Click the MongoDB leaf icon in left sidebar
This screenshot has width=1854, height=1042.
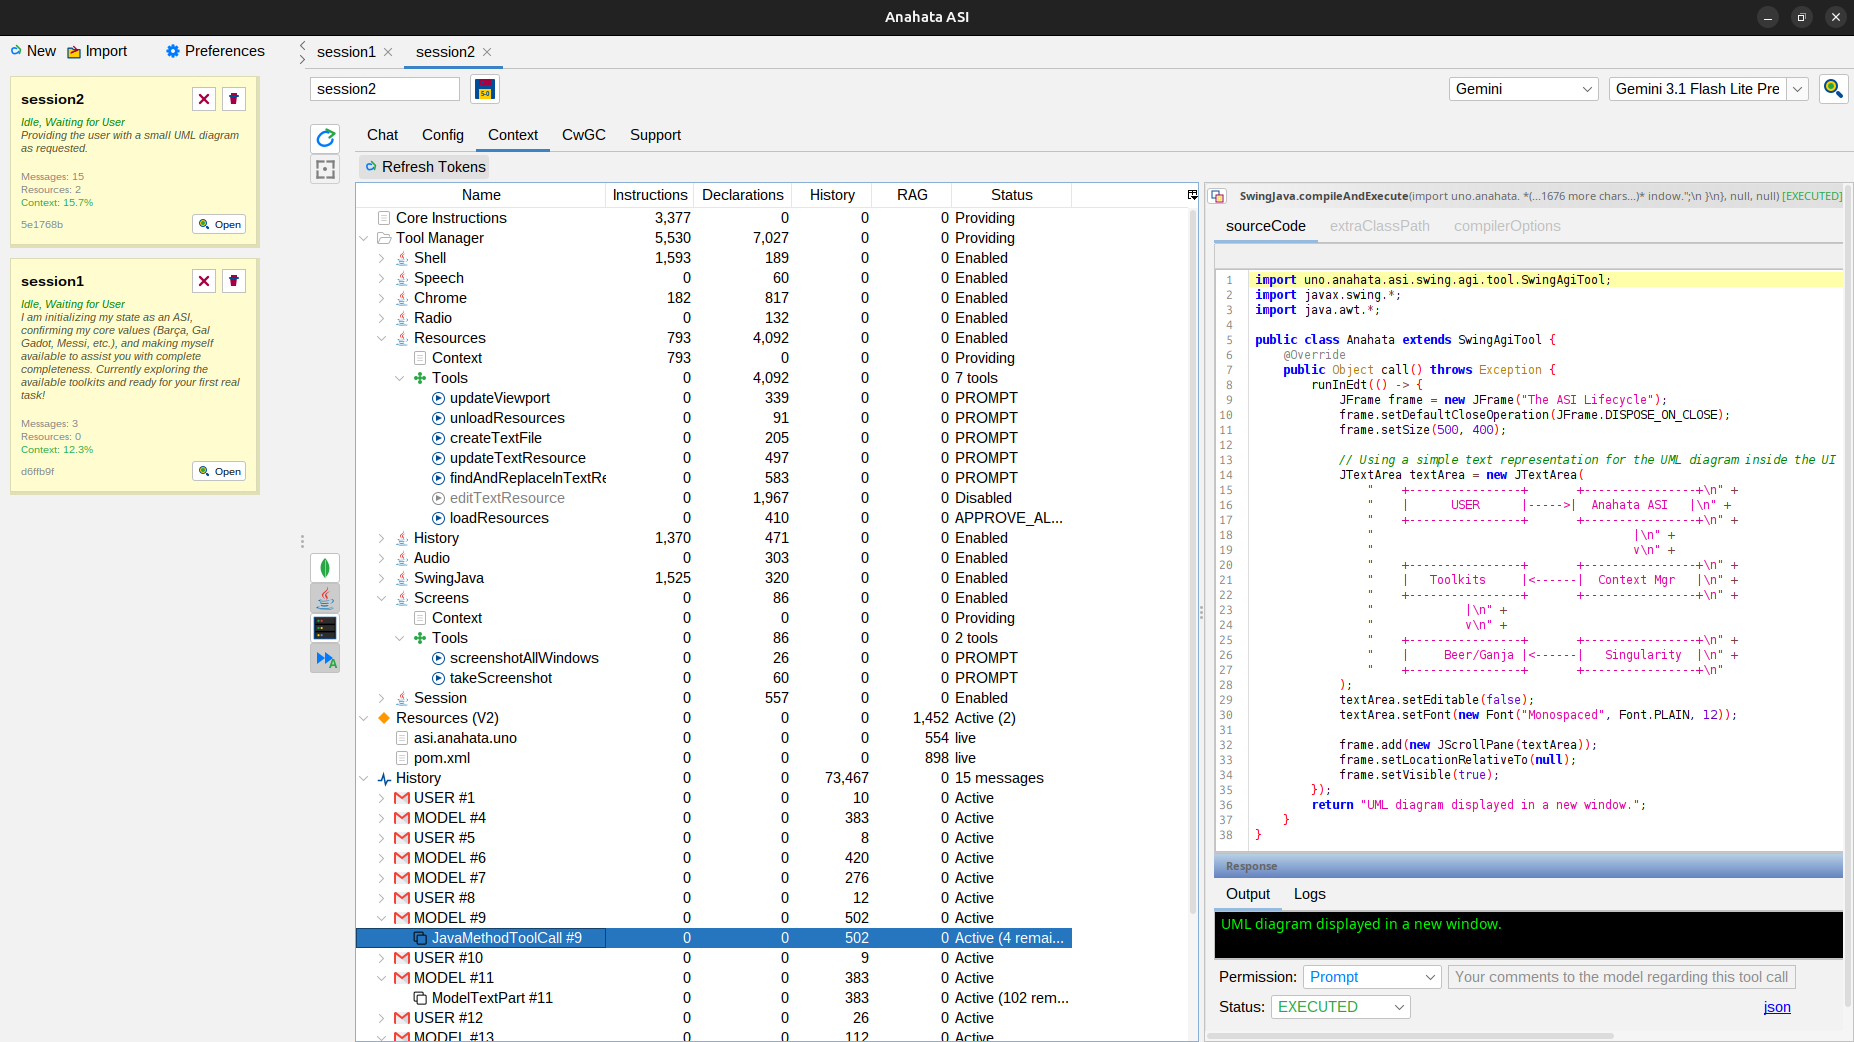[x=325, y=568]
